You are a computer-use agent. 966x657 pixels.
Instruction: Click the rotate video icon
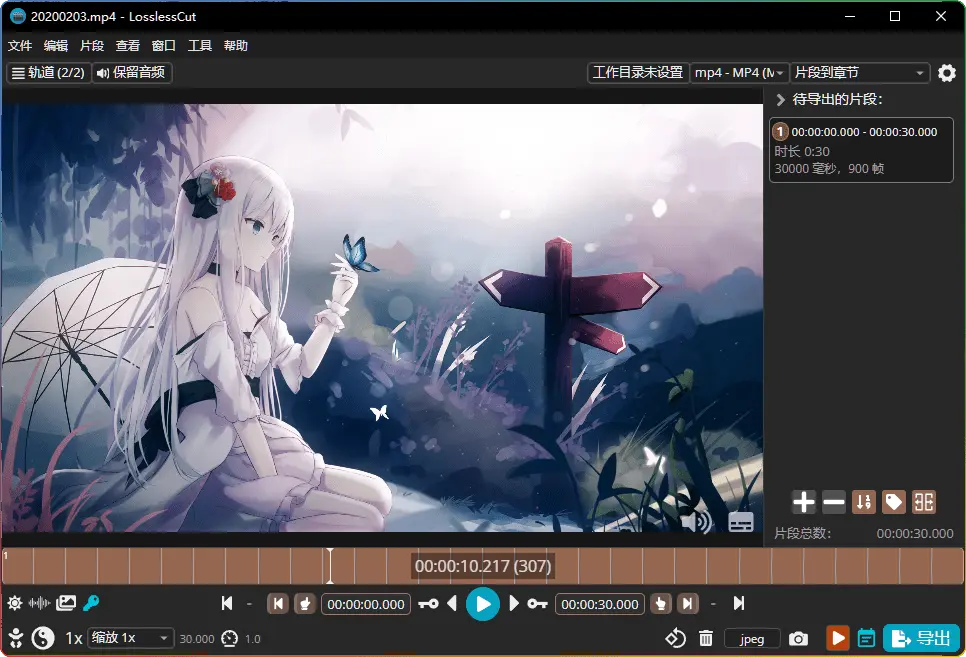676,639
